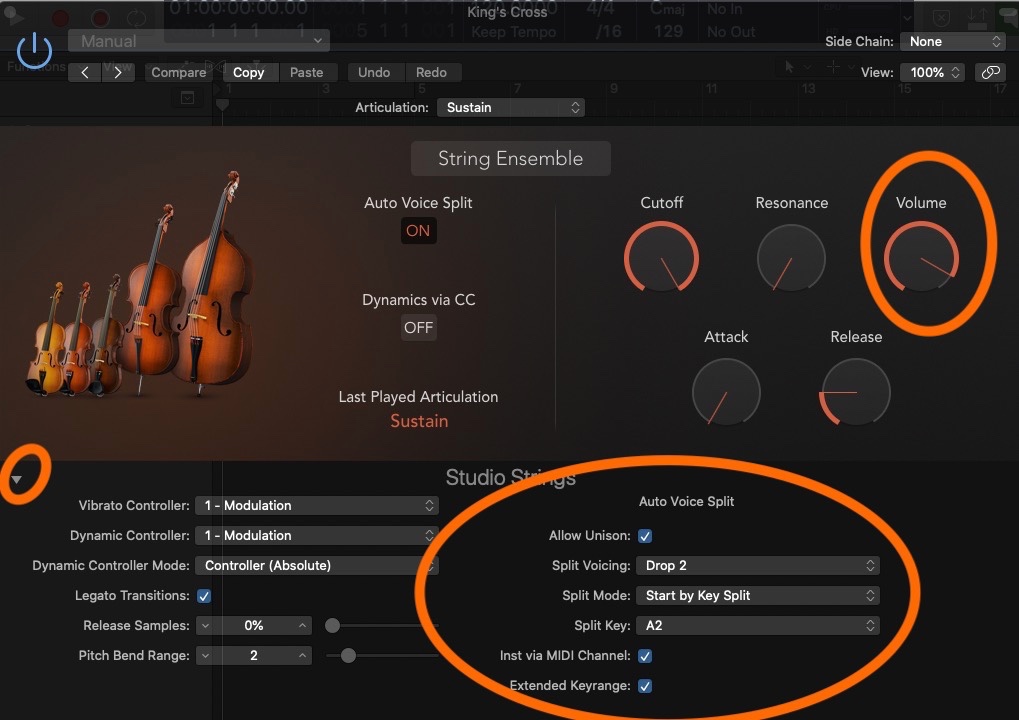
Task: Click the Auto Voice Split section heading
Action: (686, 502)
